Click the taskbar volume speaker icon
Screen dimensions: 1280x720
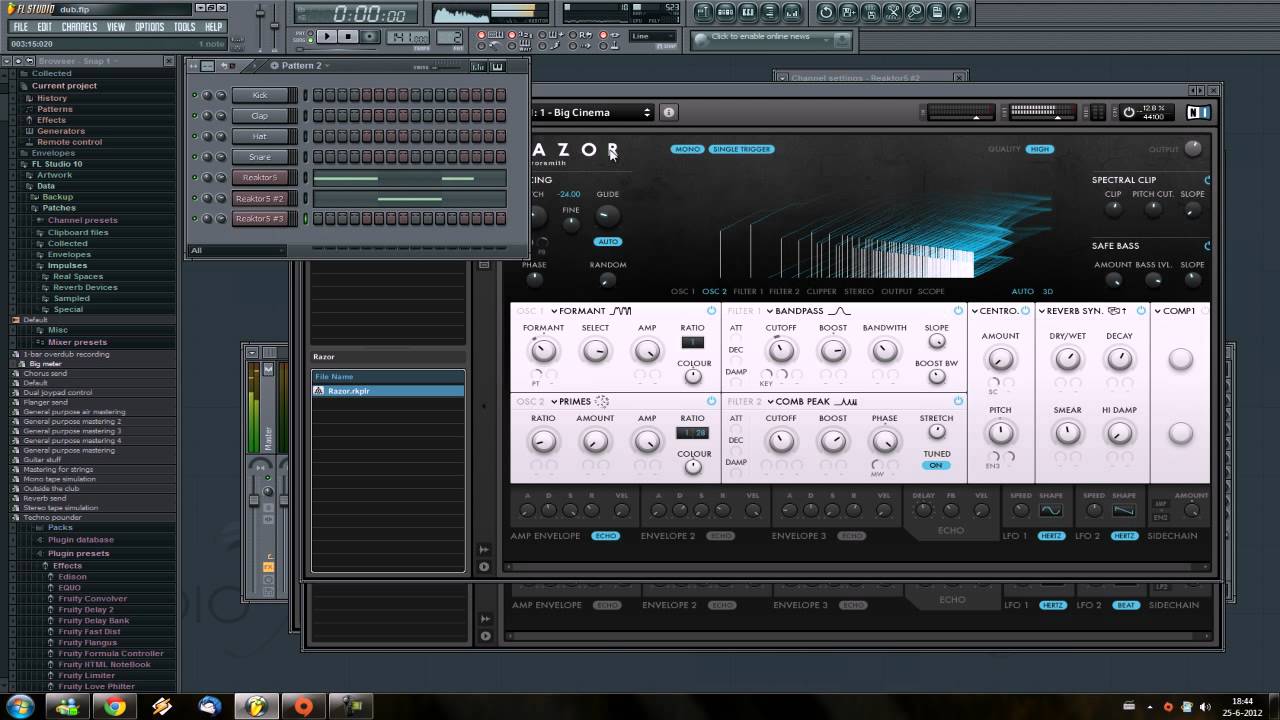1205,707
